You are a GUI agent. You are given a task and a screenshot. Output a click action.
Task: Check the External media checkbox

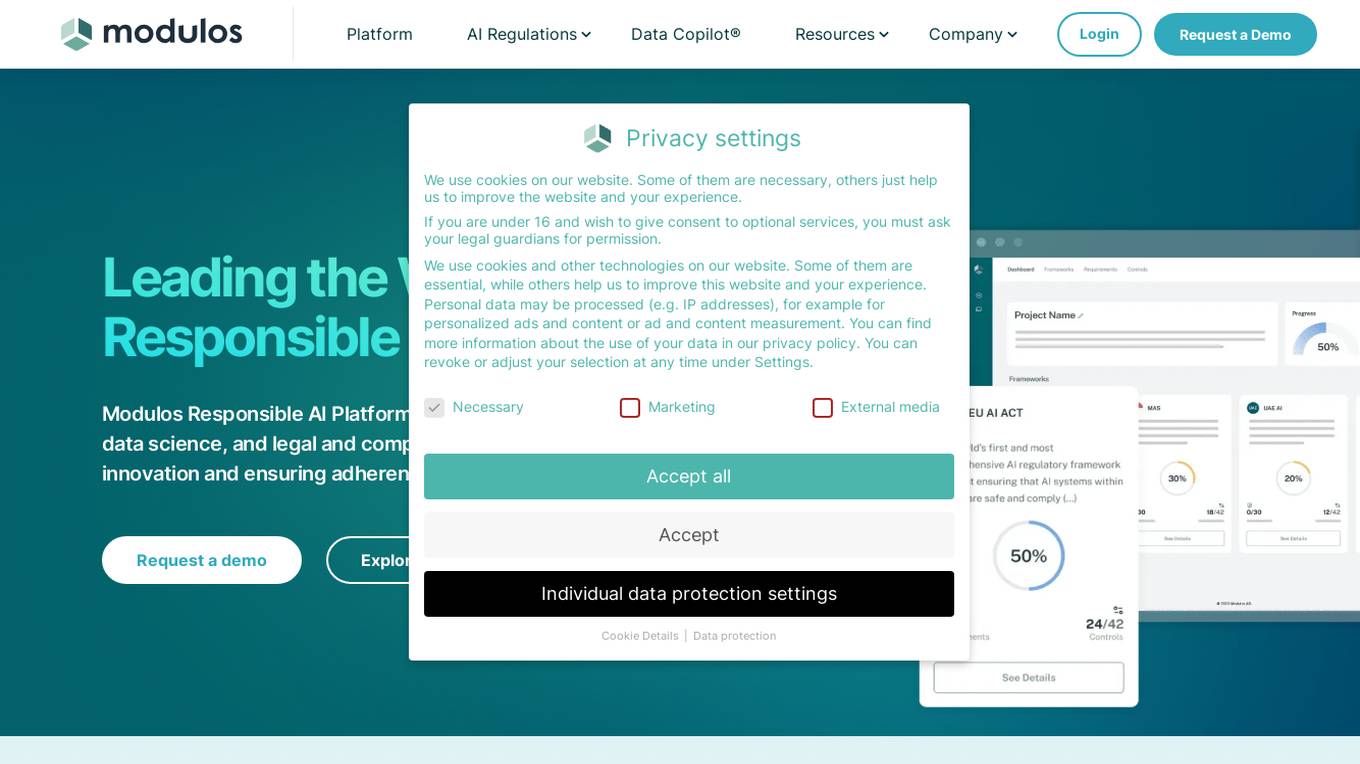[x=823, y=408]
